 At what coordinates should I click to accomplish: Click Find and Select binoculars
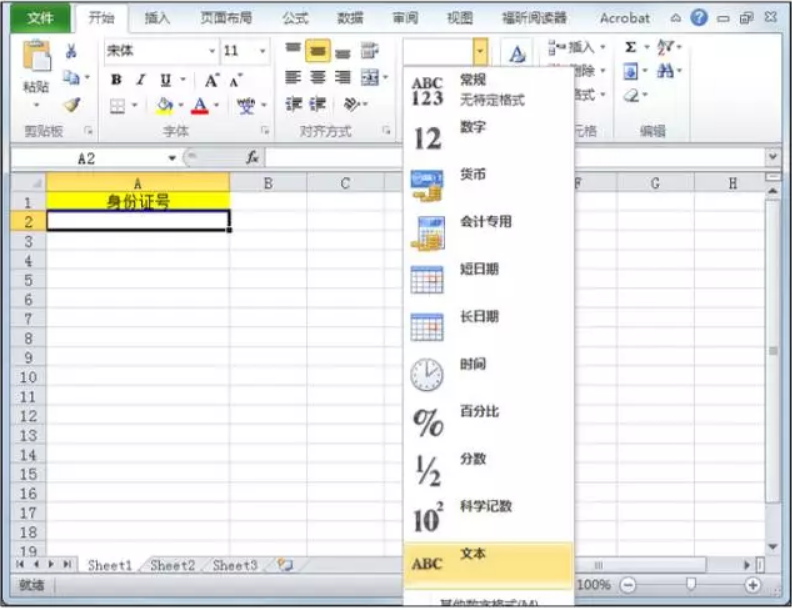click(665, 71)
